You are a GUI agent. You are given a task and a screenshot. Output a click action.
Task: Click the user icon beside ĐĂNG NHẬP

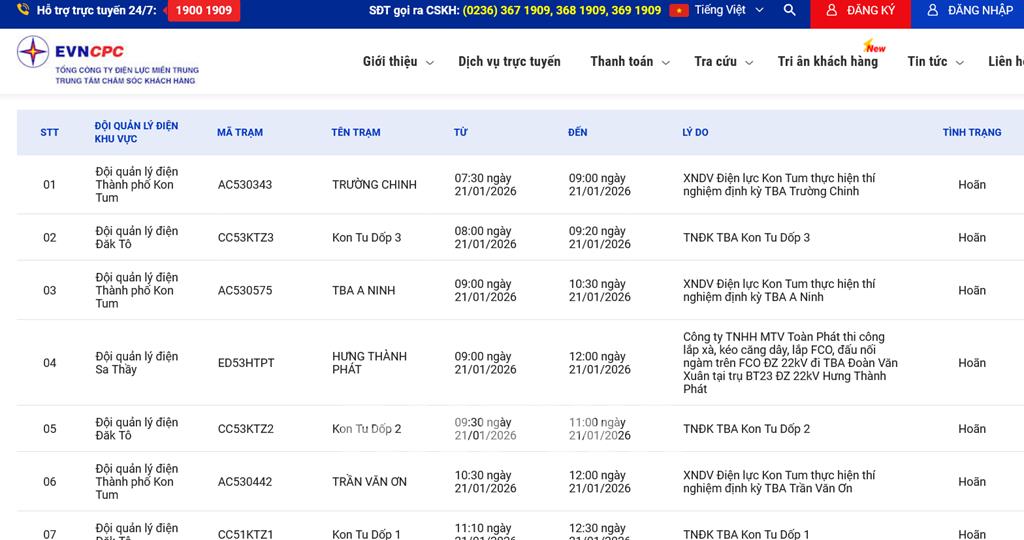[932, 10]
